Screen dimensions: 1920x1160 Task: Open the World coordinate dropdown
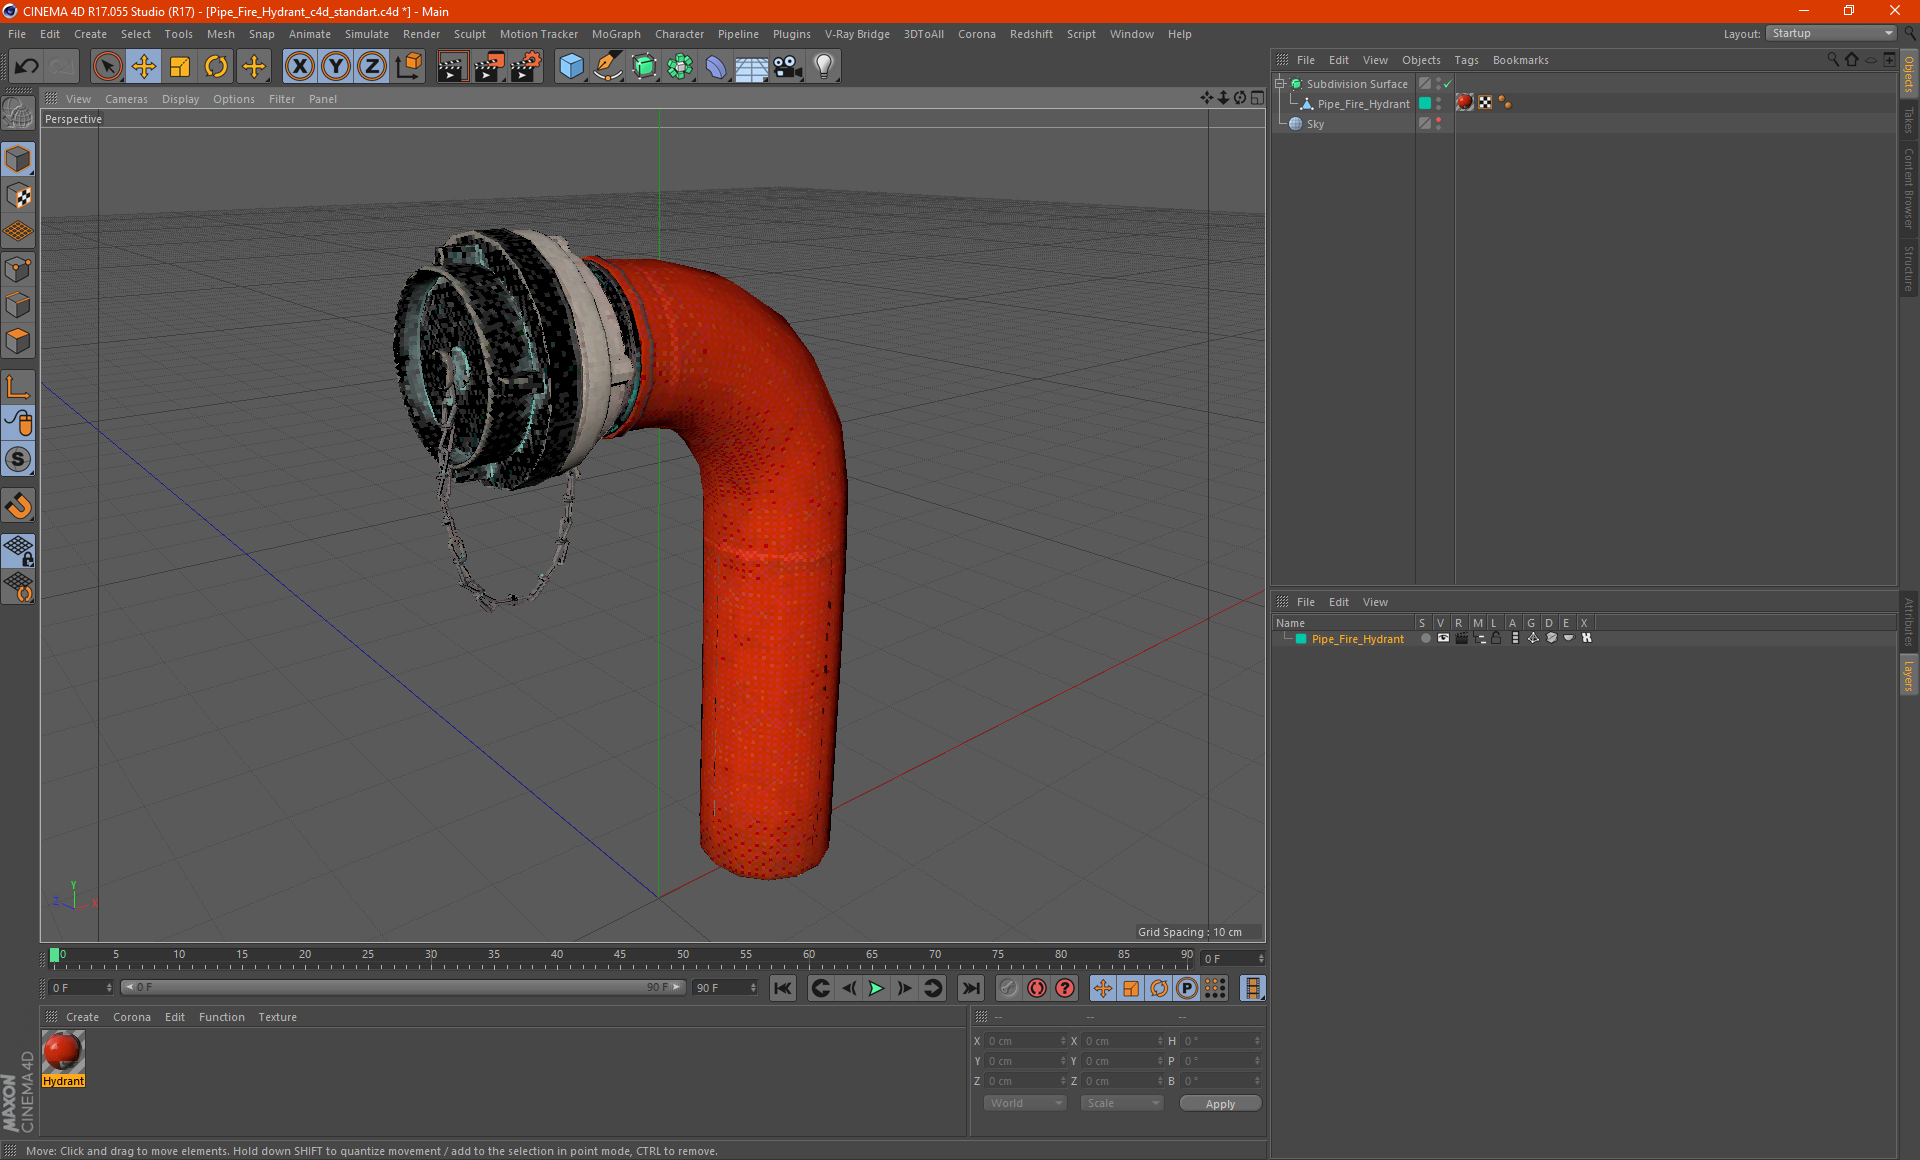tap(1025, 1103)
